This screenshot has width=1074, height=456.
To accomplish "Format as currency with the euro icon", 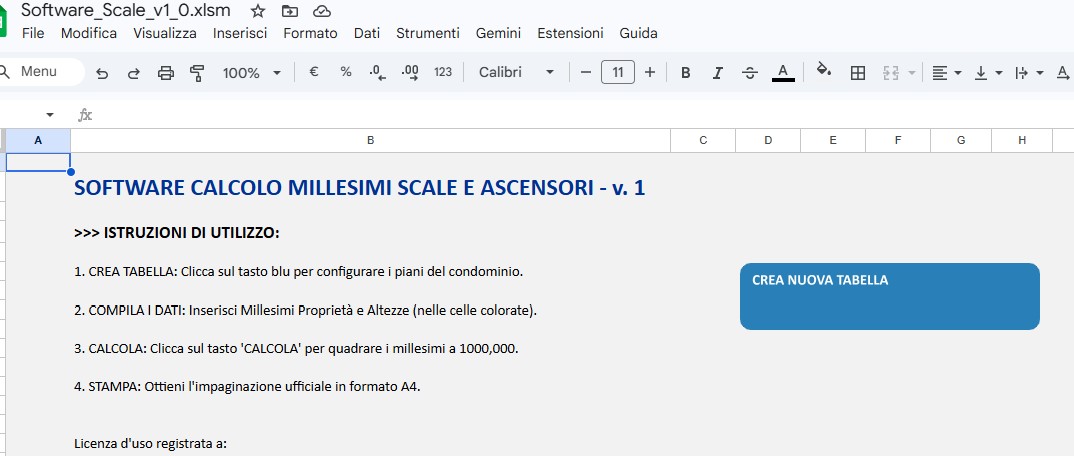I will click(x=314, y=72).
